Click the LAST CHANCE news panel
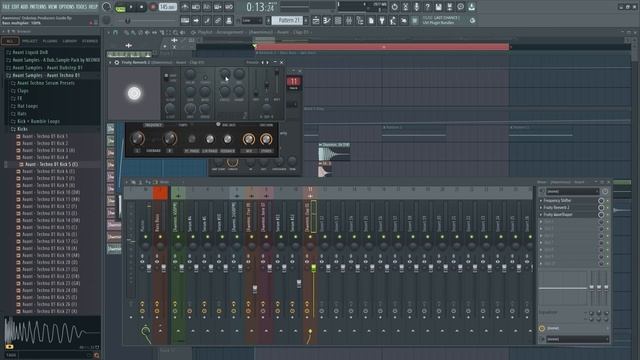Screen dimensions: 640x360 coord(445,20)
